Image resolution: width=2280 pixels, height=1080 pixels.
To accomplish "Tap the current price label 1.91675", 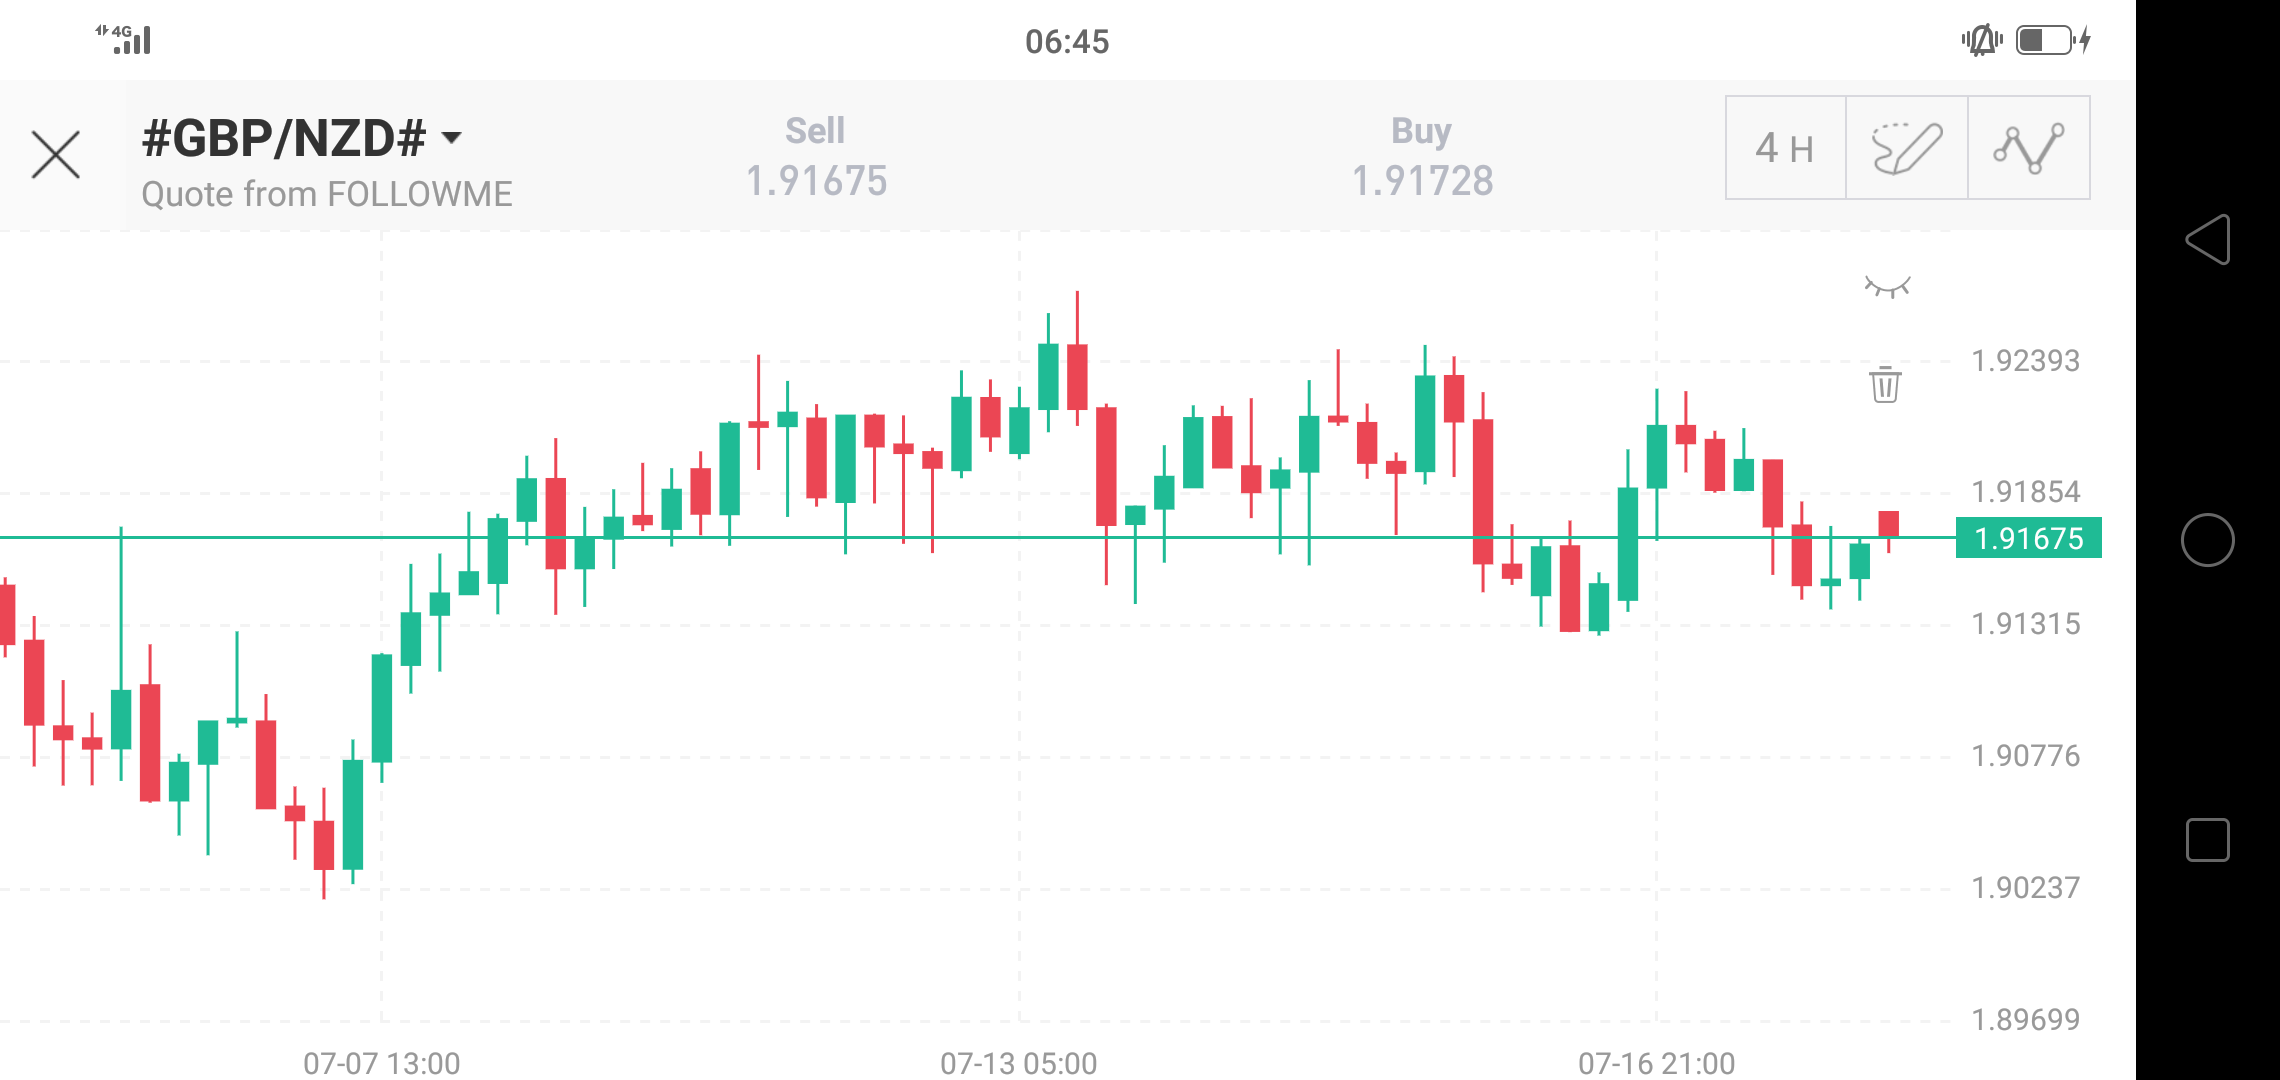I will click(2028, 538).
